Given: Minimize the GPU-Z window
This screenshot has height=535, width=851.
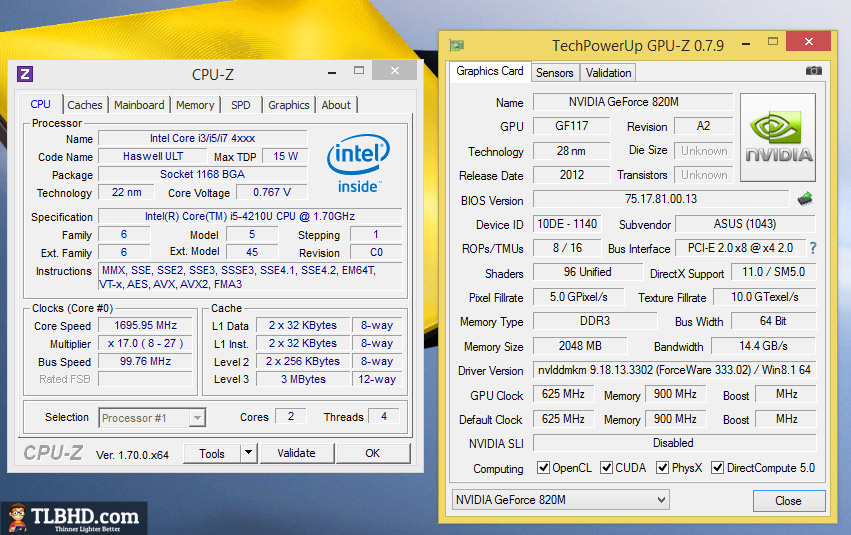Looking at the screenshot, I should point(746,43).
